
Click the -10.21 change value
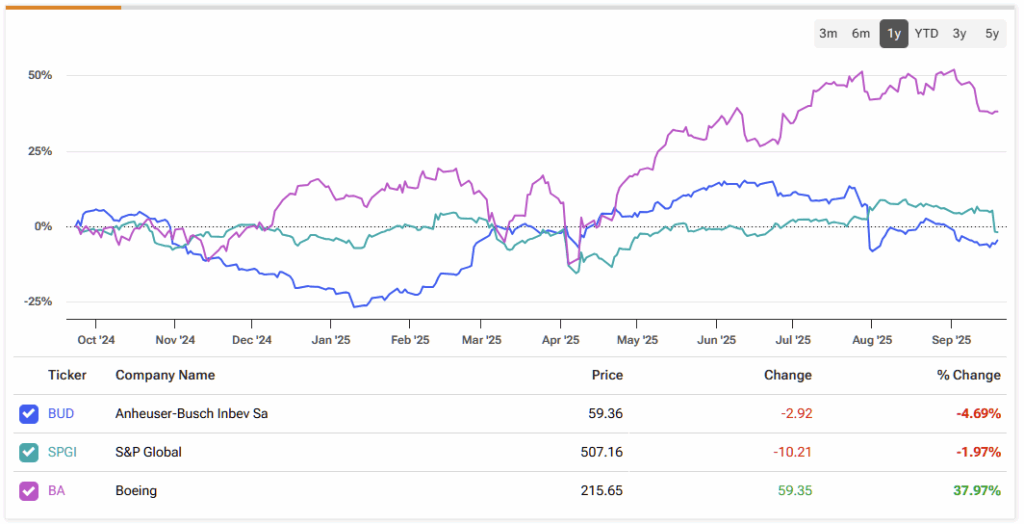click(793, 452)
